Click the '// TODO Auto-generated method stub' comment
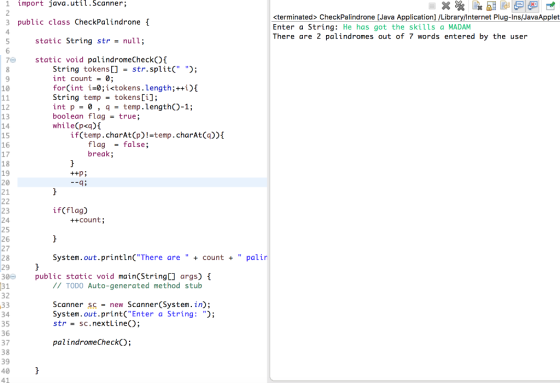560x383 pixels. coord(128,286)
